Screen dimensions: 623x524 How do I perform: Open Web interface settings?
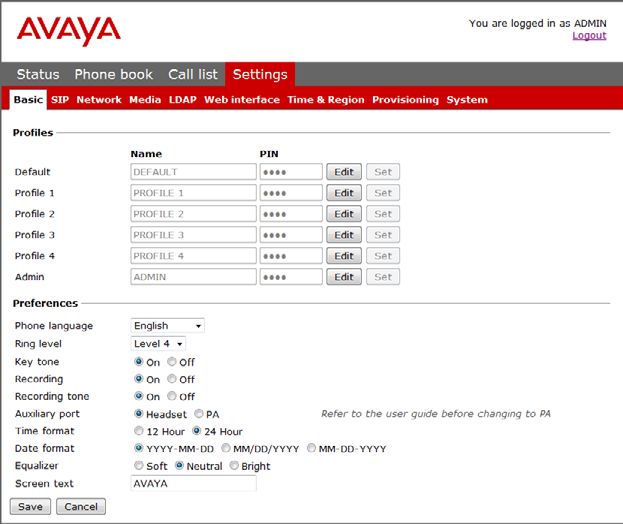[x=242, y=99]
